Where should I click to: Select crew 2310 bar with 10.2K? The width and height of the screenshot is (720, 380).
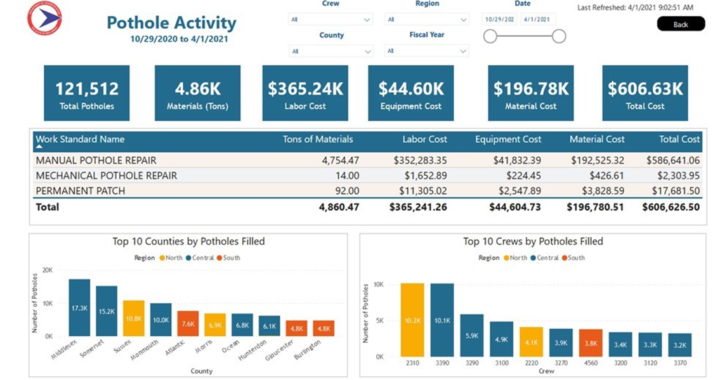click(412, 320)
